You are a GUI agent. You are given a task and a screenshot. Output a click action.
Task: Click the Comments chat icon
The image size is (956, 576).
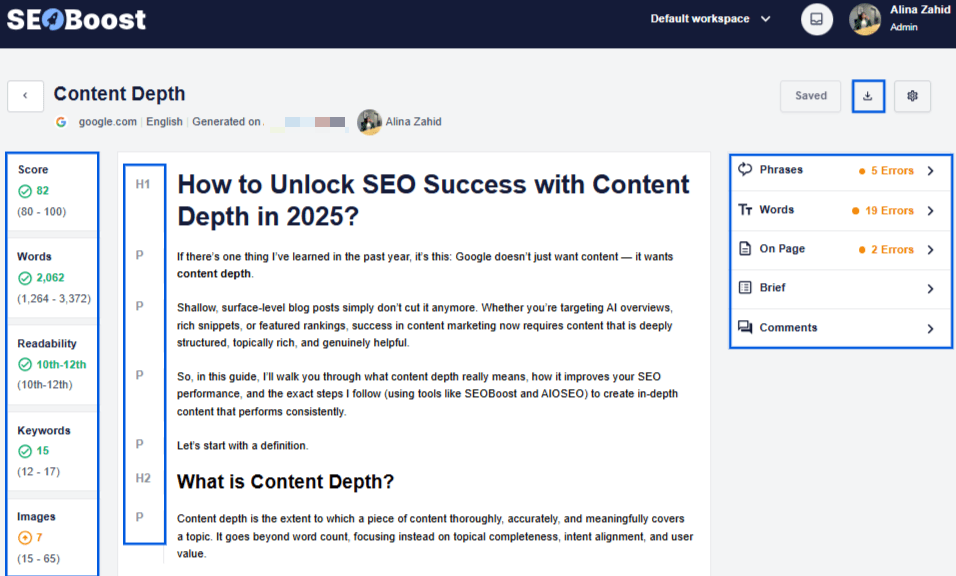[745, 328]
